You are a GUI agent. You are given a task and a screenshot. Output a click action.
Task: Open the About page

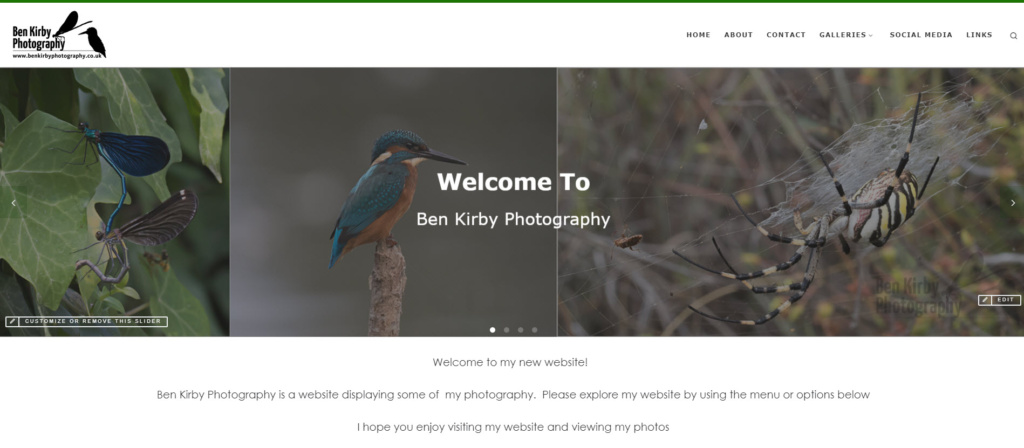coord(739,35)
